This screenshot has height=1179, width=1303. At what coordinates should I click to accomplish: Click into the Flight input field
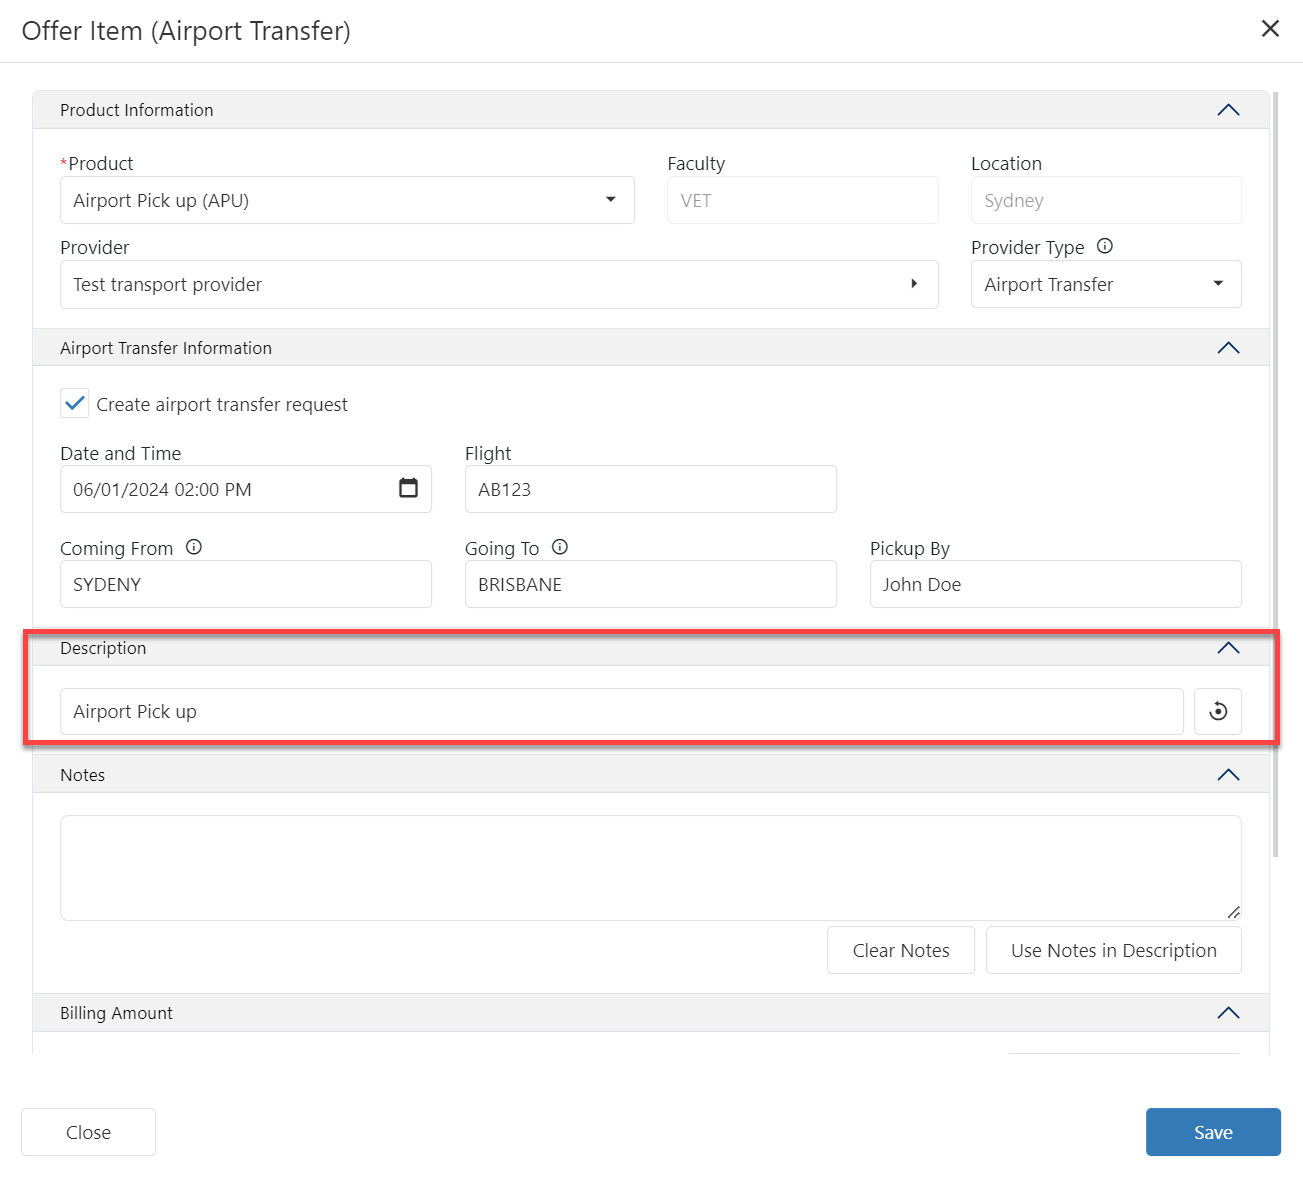(650, 489)
